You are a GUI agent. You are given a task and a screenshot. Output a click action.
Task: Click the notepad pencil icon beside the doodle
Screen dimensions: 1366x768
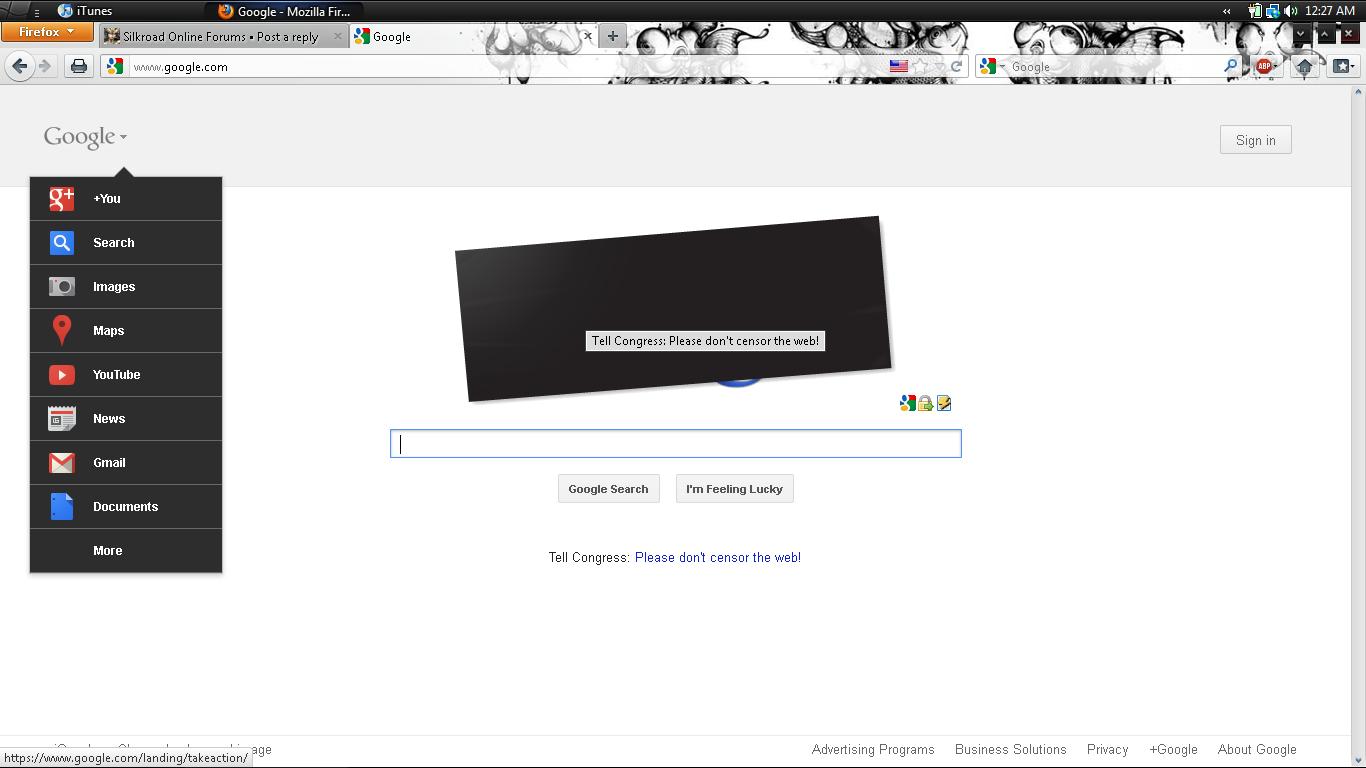(943, 403)
